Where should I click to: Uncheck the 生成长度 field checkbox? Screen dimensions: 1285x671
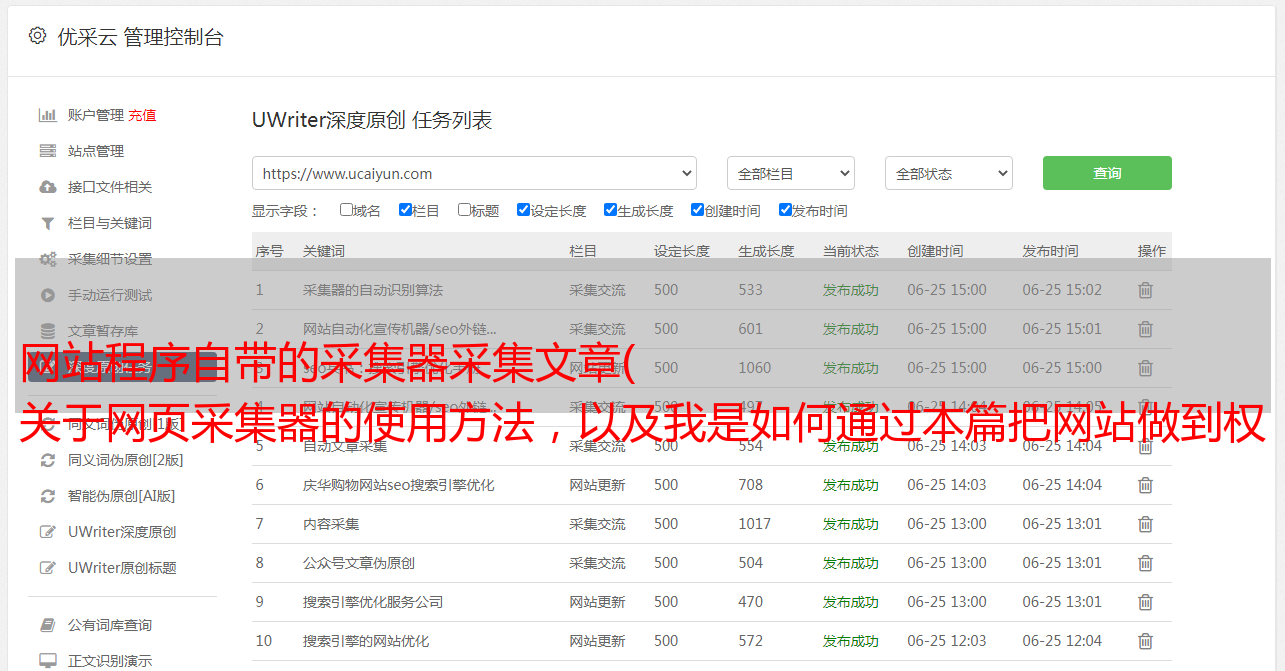click(610, 210)
